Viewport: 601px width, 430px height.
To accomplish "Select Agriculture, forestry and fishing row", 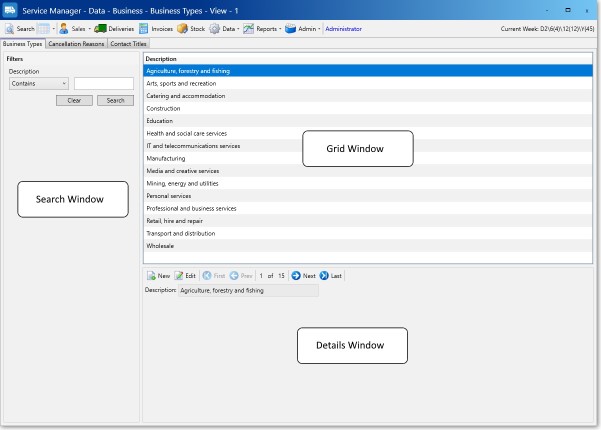I will pyautogui.click(x=368, y=71).
